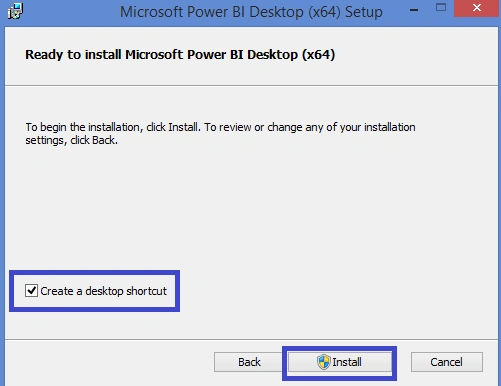This screenshot has width=501, height=386.
Task: Click the To begin the installation paragraph
Action: pyautogui.click(x=220, y=134)
